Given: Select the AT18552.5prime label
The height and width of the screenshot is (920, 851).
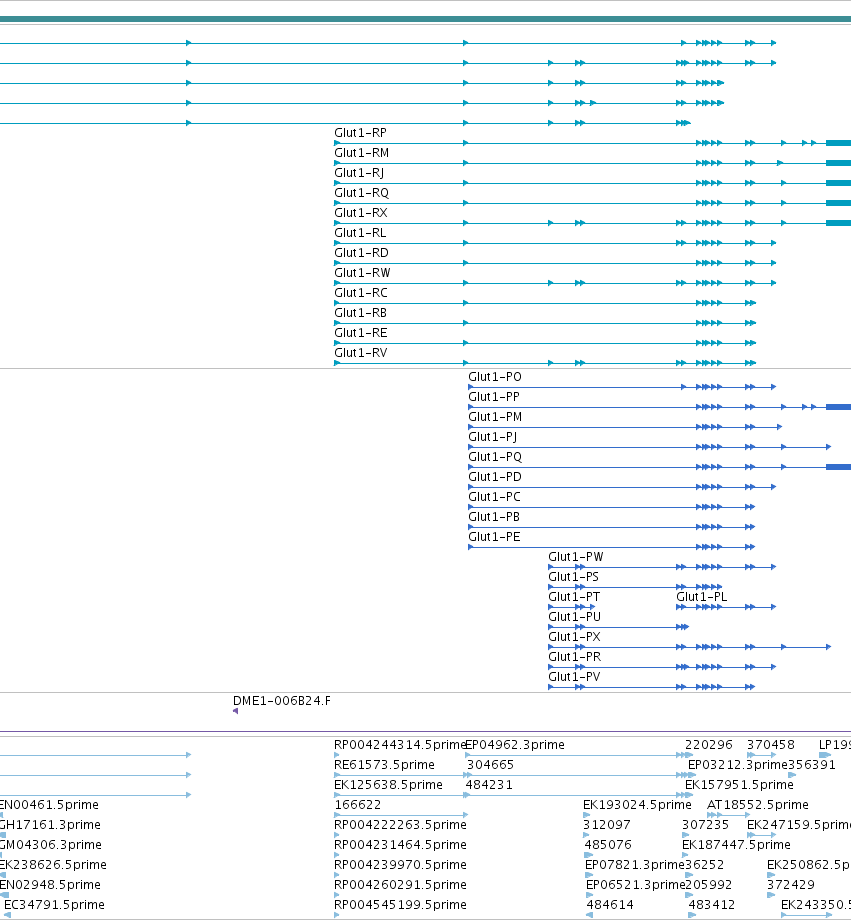Looking at the screenshot, I should tap(758, 804).
